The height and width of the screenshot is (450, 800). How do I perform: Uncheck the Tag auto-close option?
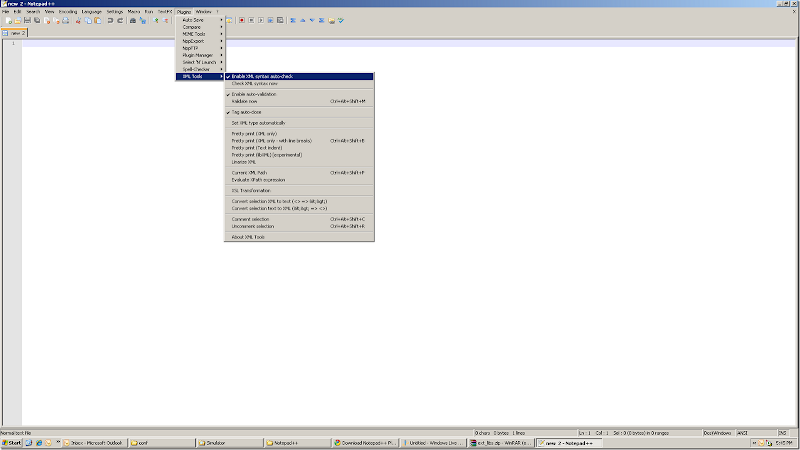[x=247, y=112]
